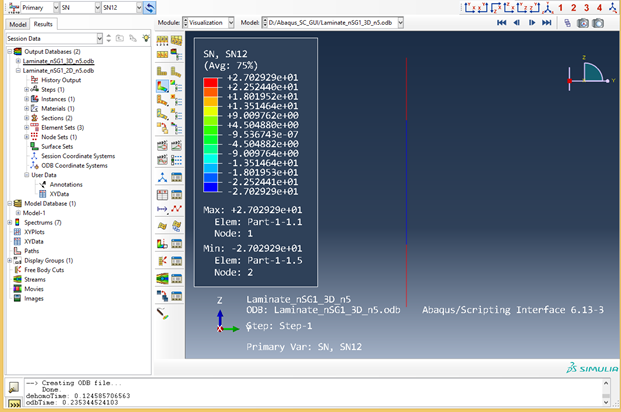Collapse Laminate_nSG1_2D_n5.odb node

tap(18, 71)
